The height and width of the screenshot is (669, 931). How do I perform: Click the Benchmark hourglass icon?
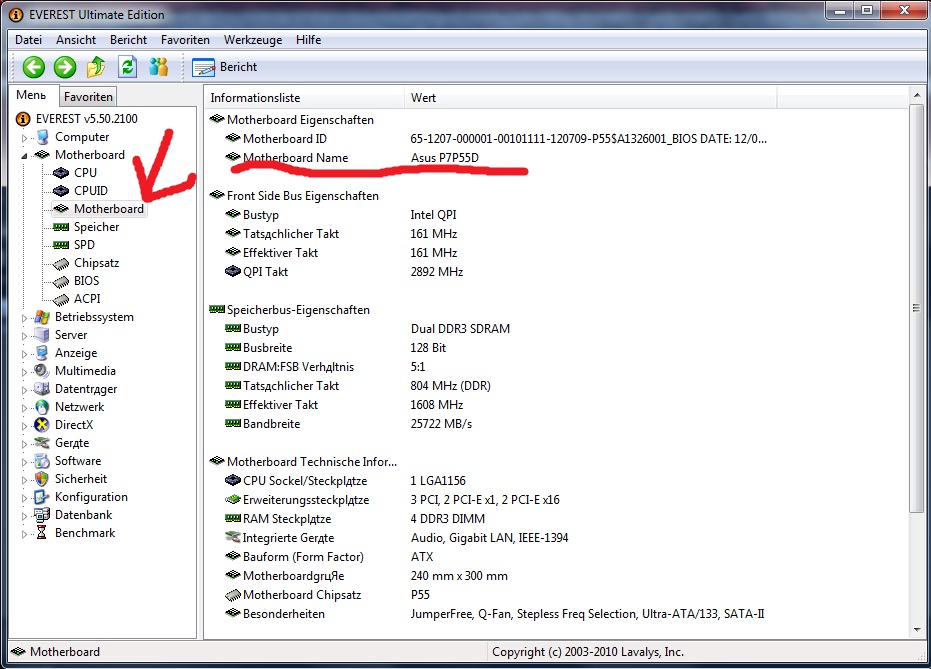pos(42,533)
